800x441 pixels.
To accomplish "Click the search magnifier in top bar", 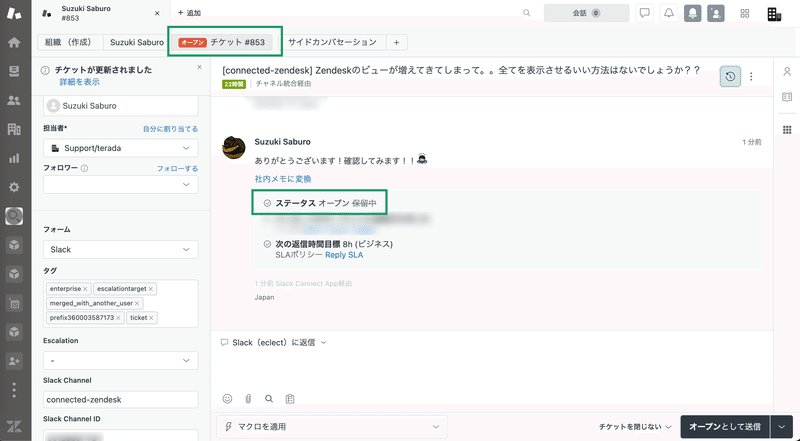I will (527, 13).
